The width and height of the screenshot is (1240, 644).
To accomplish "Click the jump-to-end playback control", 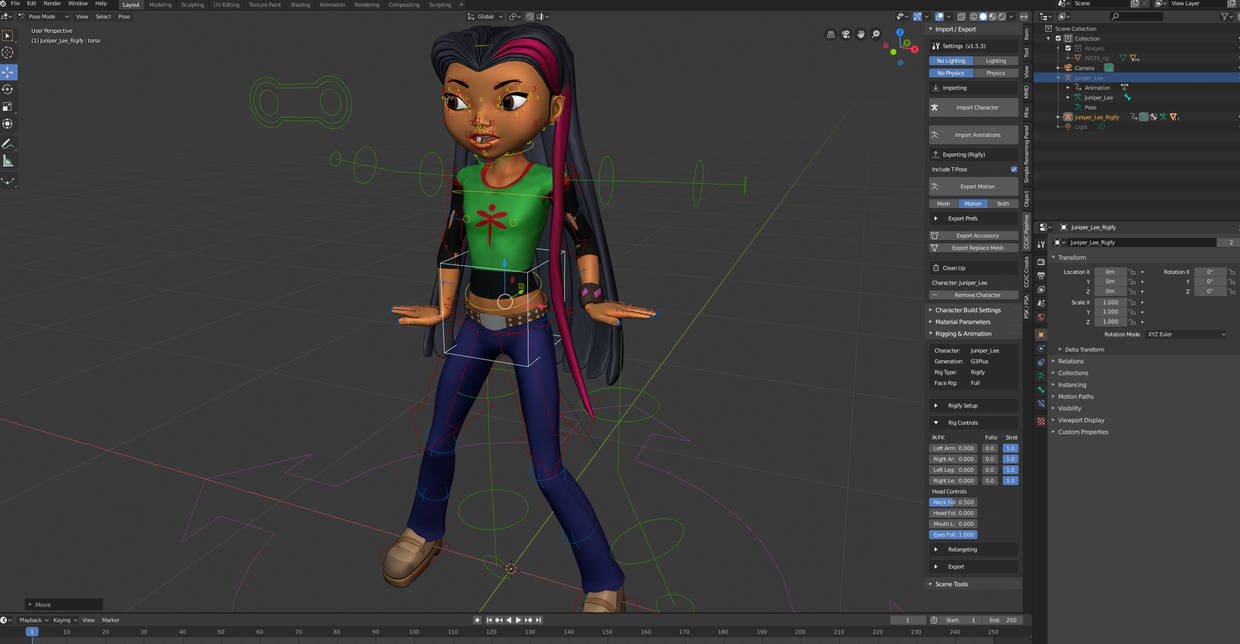I will click(x=539, y=619).
